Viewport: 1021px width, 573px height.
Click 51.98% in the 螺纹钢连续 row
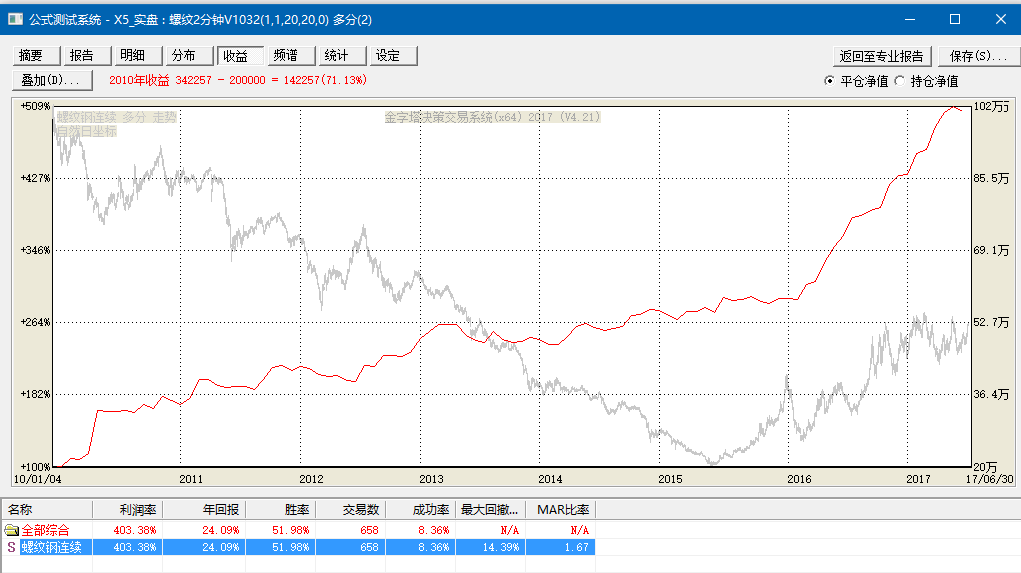click(x=290, y=547)
